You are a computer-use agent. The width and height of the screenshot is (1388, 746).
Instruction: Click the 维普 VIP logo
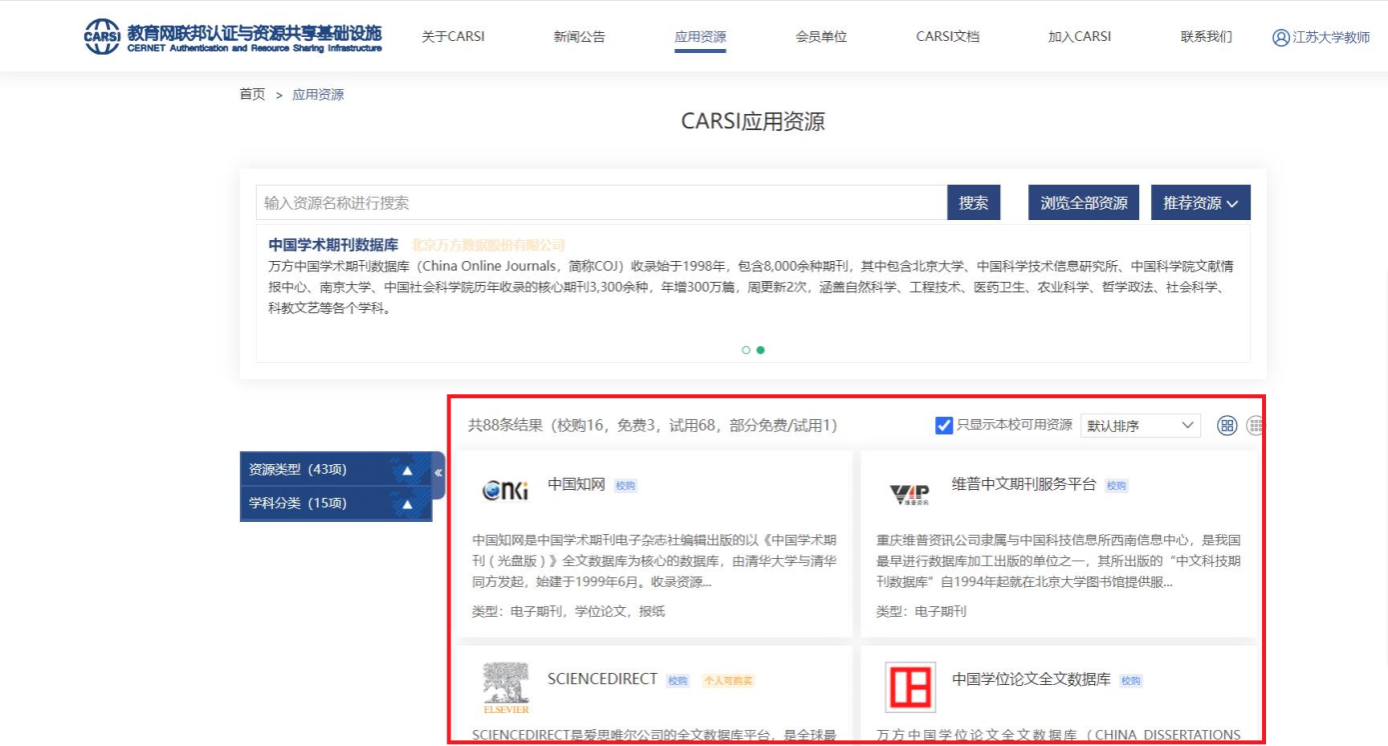909,494
